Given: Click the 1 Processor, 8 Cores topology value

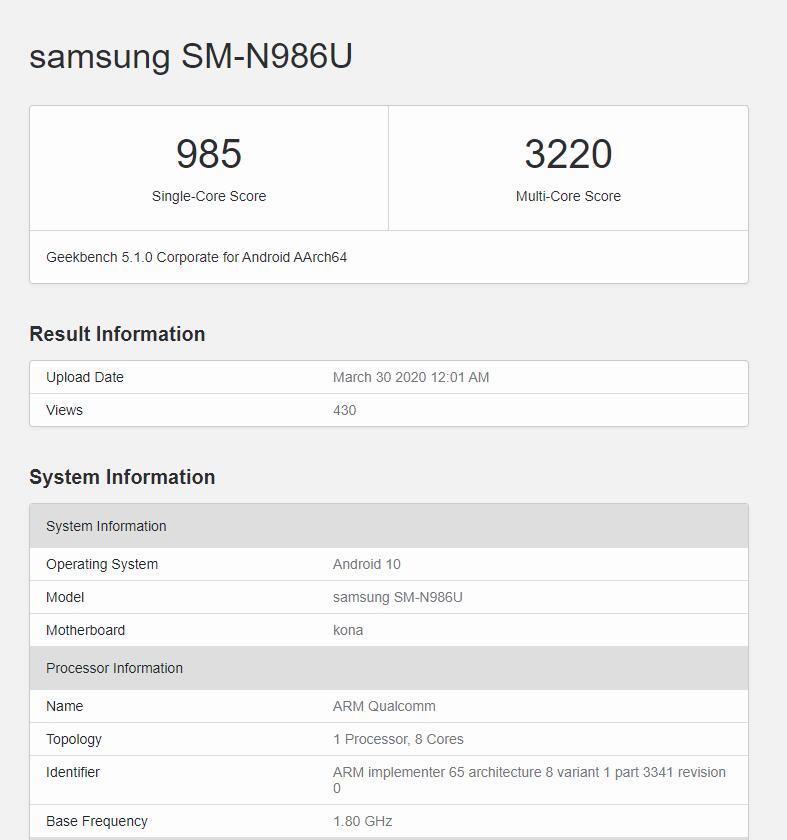Looking at the screenshot, I should point(398,739).
